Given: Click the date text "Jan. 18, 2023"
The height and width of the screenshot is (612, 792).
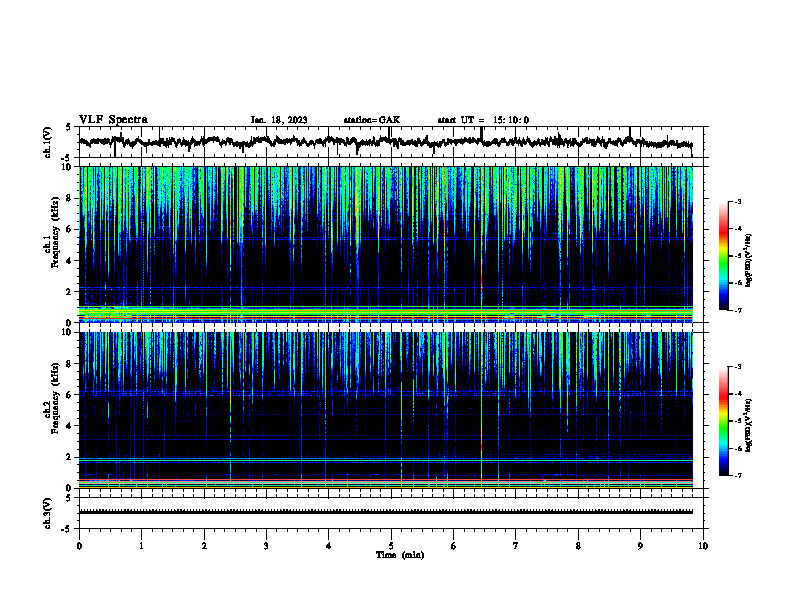Looking at the screenshot, I should (x=279, y=120).
